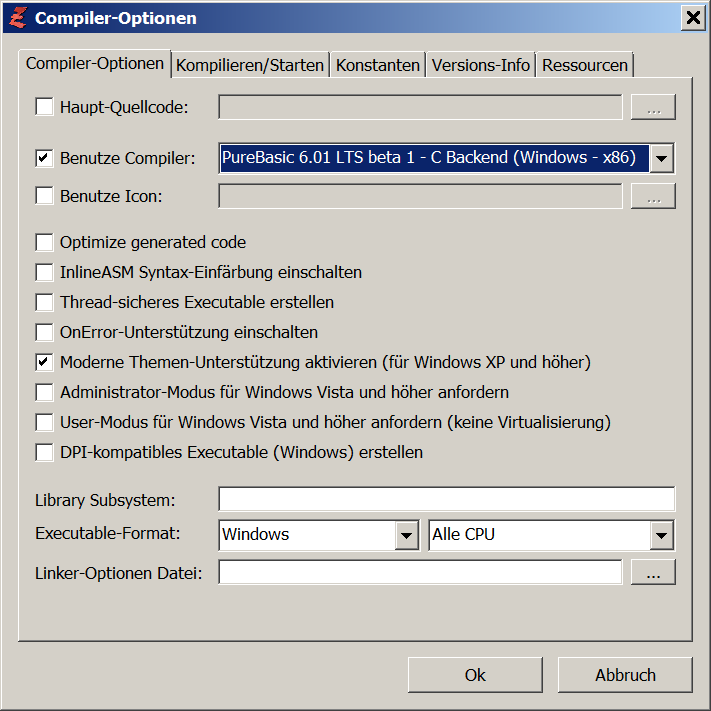Screen dimensions: 711x711
Task: Uncheck the Benutze Compiler checkbox
Action: (x=44, y=158)
